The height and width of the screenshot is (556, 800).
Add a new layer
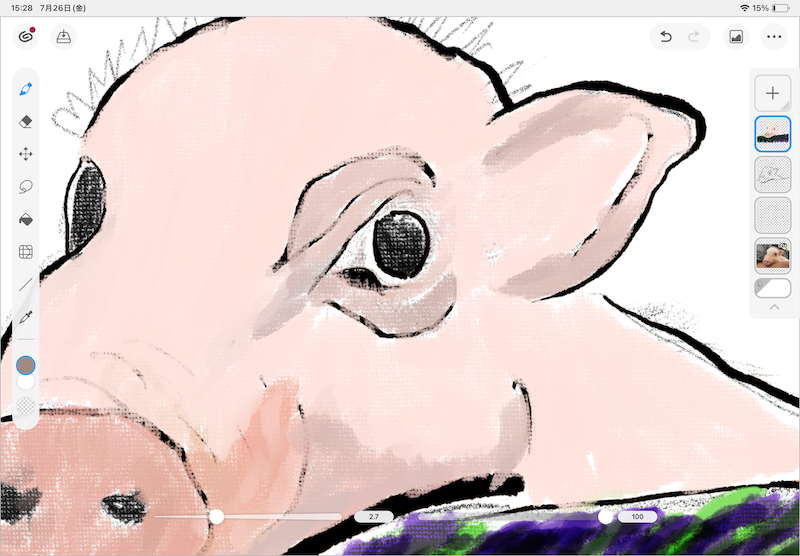(772, 93)
